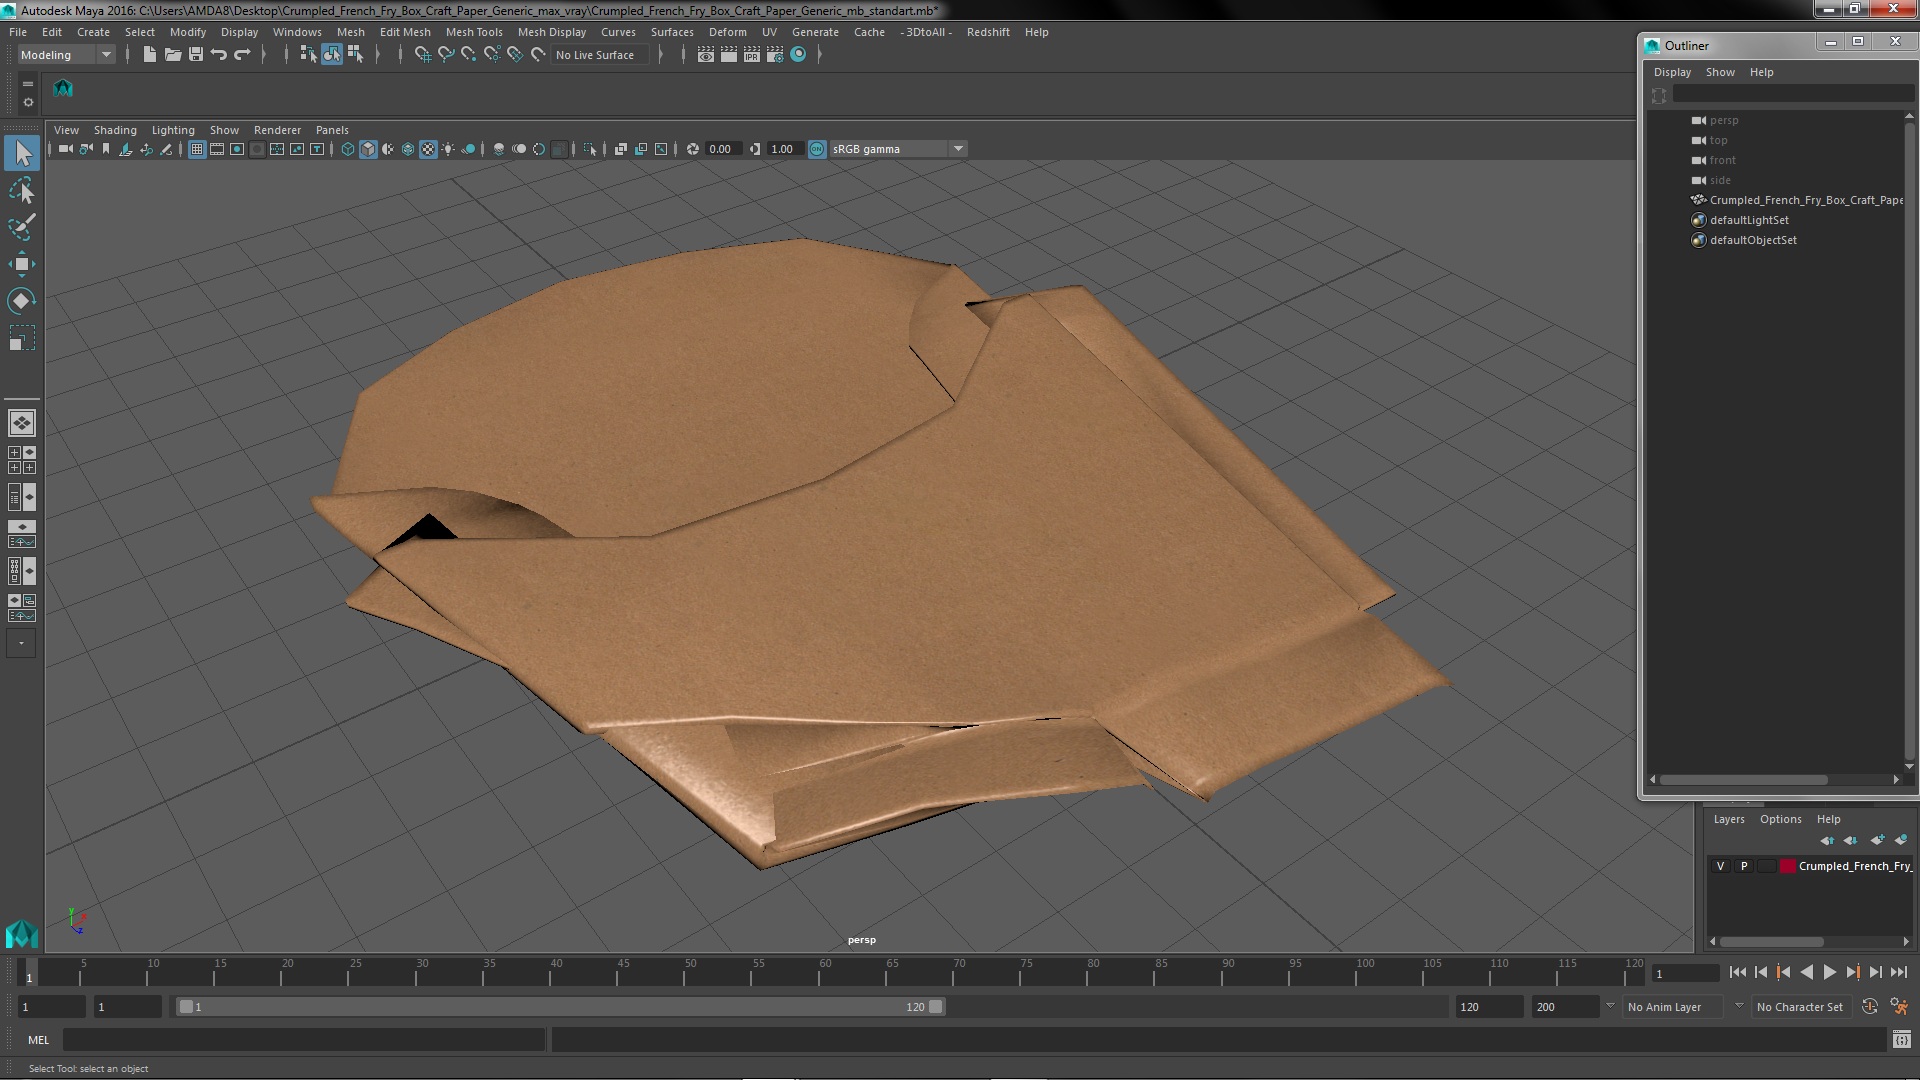Open the Edit Mesh menu
1920x1080 pixels.
click(x=405, y=32)
